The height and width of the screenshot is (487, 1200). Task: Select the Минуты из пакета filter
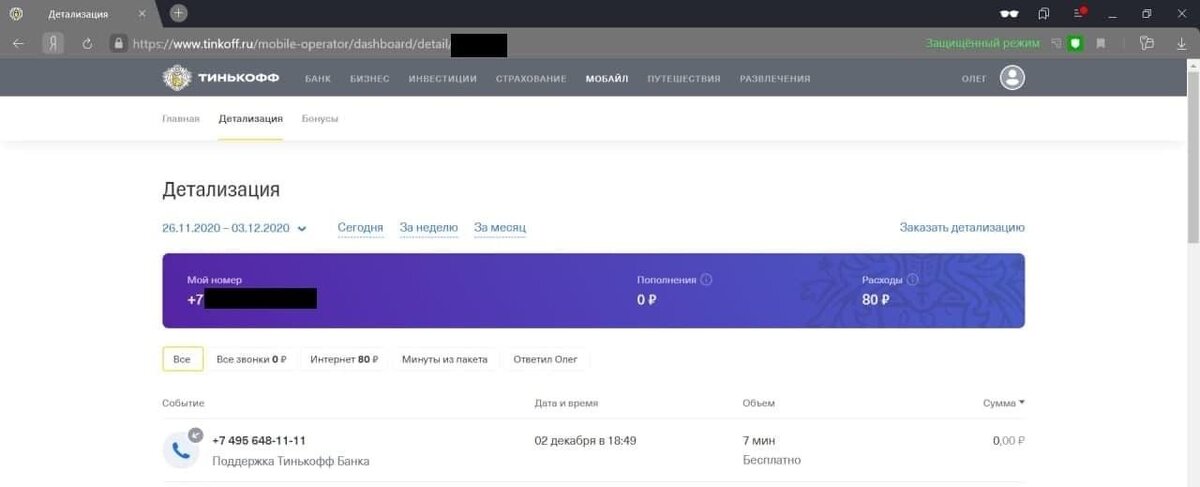click(445, 359)
